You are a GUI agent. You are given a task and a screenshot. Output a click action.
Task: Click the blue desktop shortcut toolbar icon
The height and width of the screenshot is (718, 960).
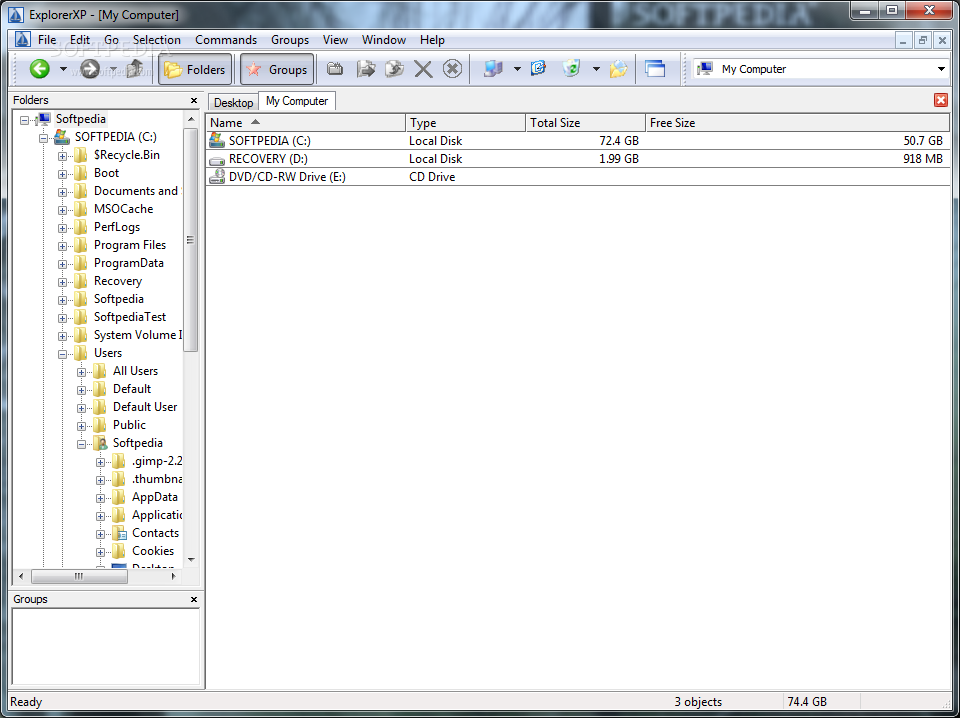[x=538, y=69]
